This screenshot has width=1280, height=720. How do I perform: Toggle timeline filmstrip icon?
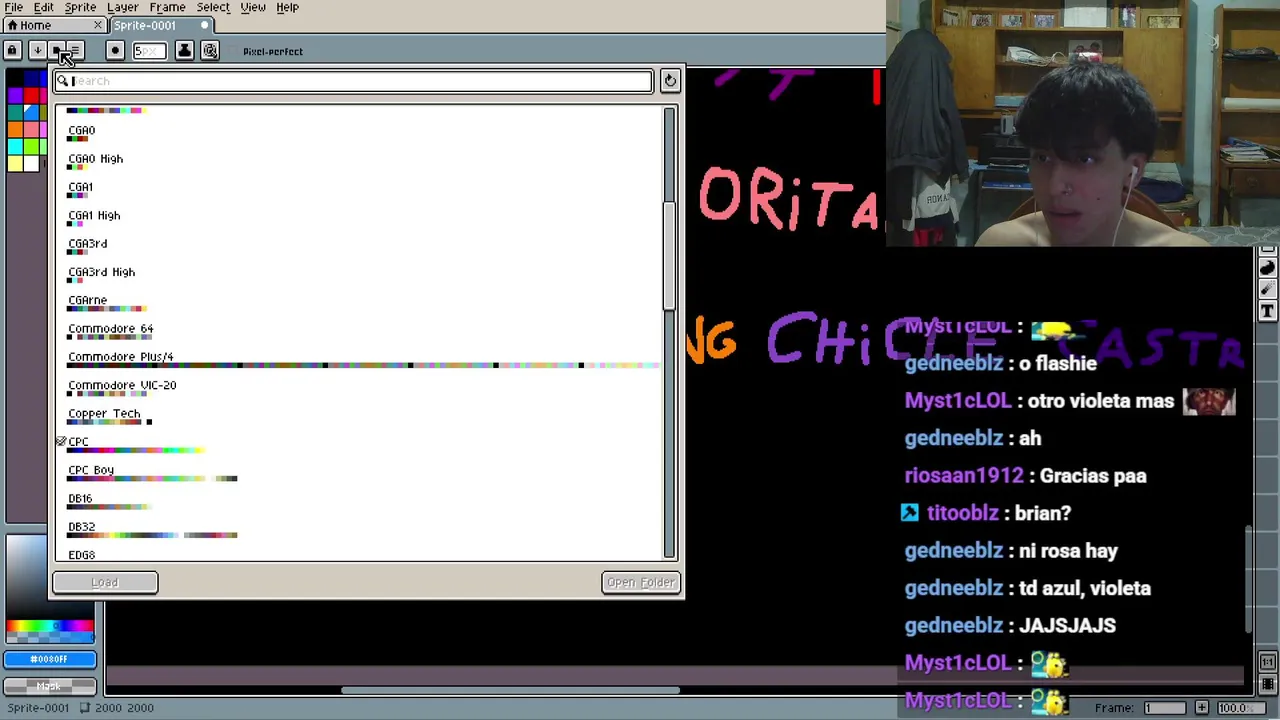[1267, 684]
